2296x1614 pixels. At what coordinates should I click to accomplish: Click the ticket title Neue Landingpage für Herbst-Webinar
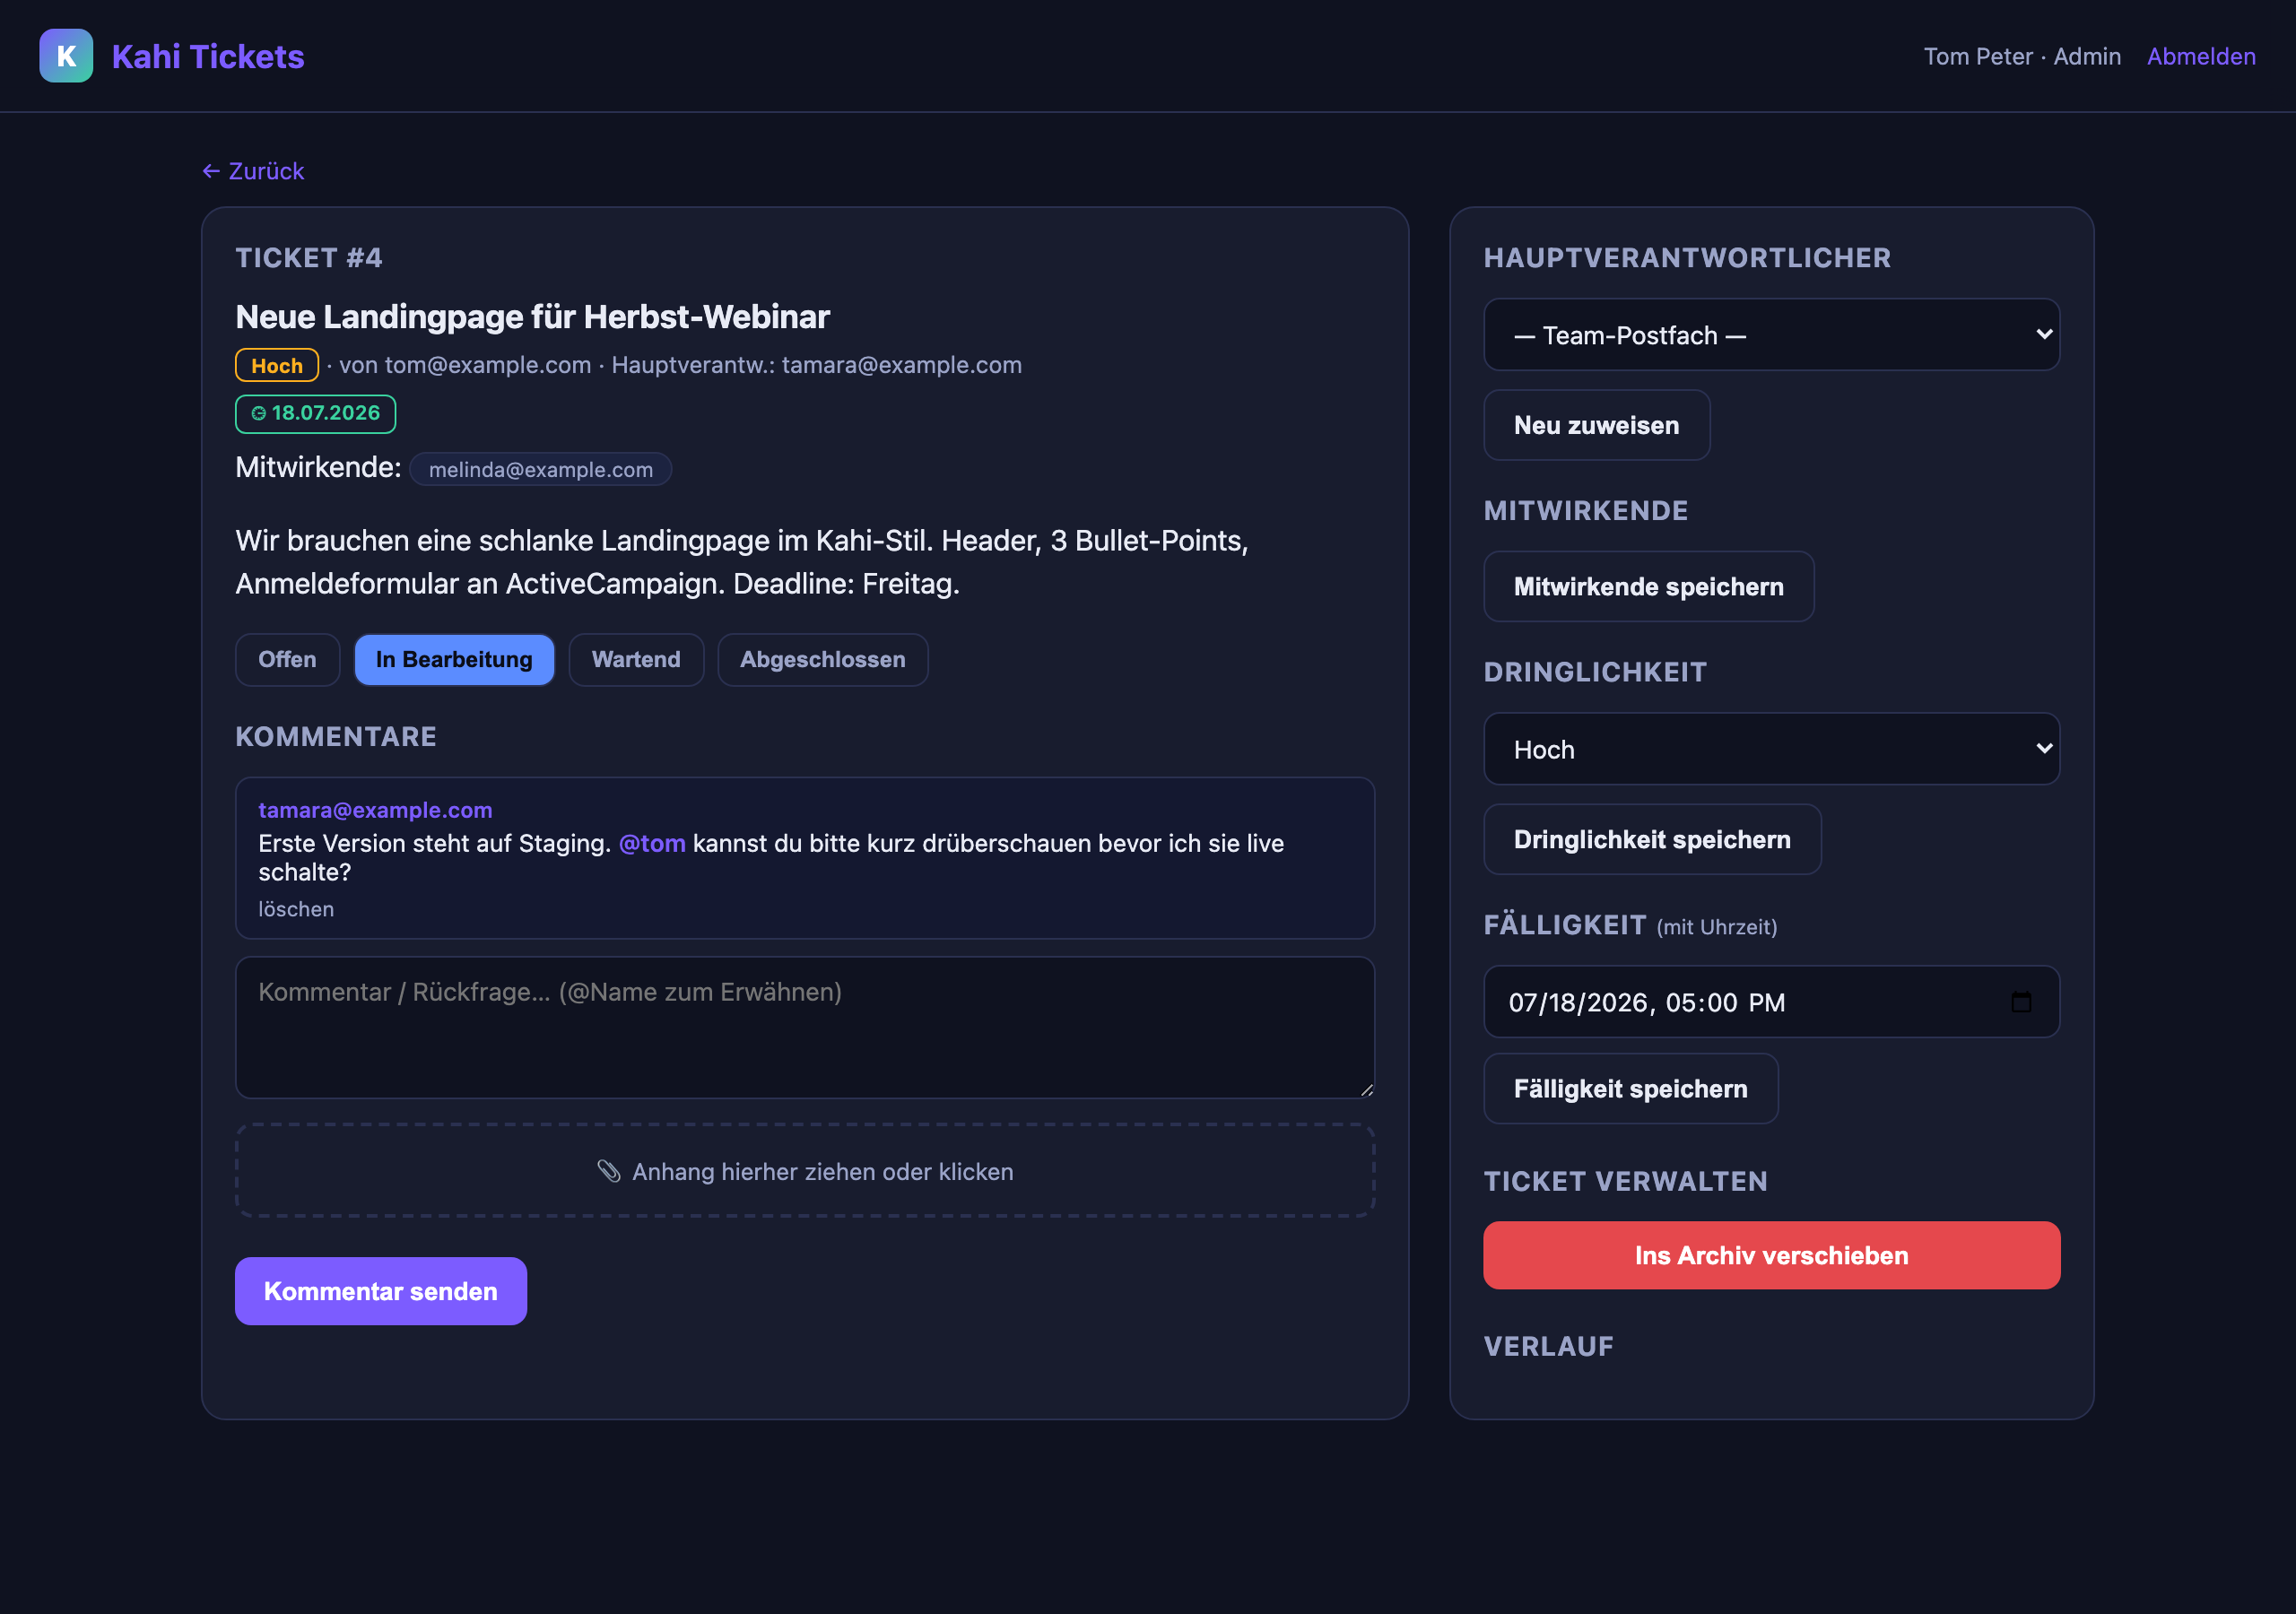[x=533, y=317]
